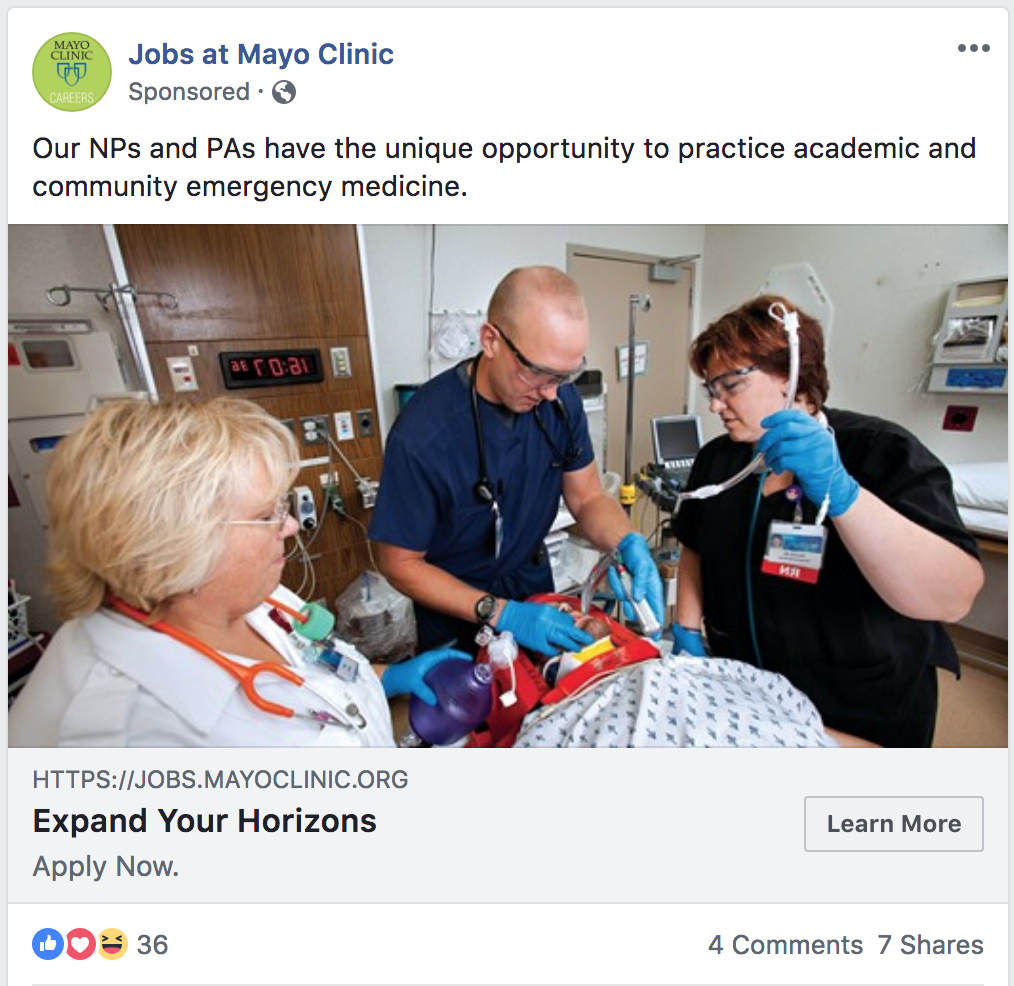Viewport: 1014px width, 986px height.
Task: Open the three-dot post options menu
Action: (x=973, y=49)
